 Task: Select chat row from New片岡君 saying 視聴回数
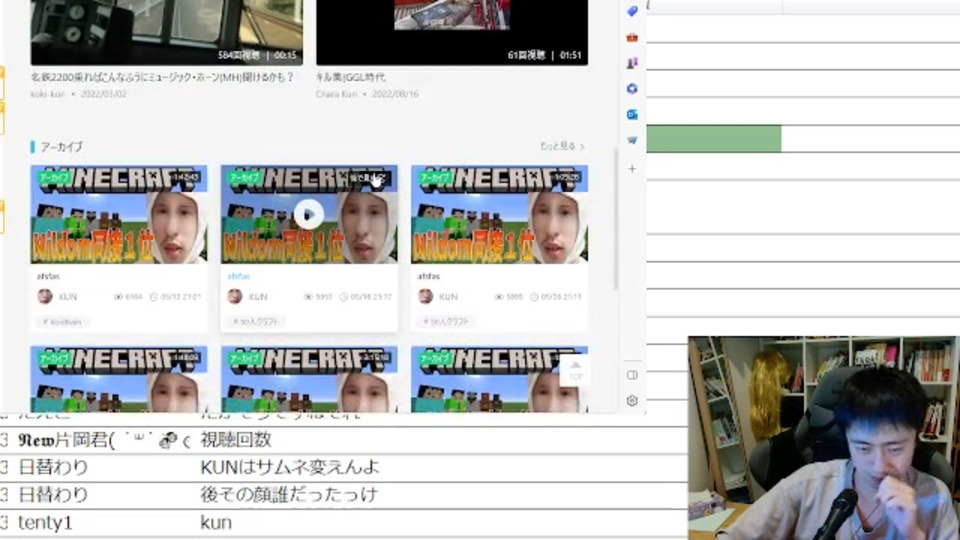tap(343, 440)
